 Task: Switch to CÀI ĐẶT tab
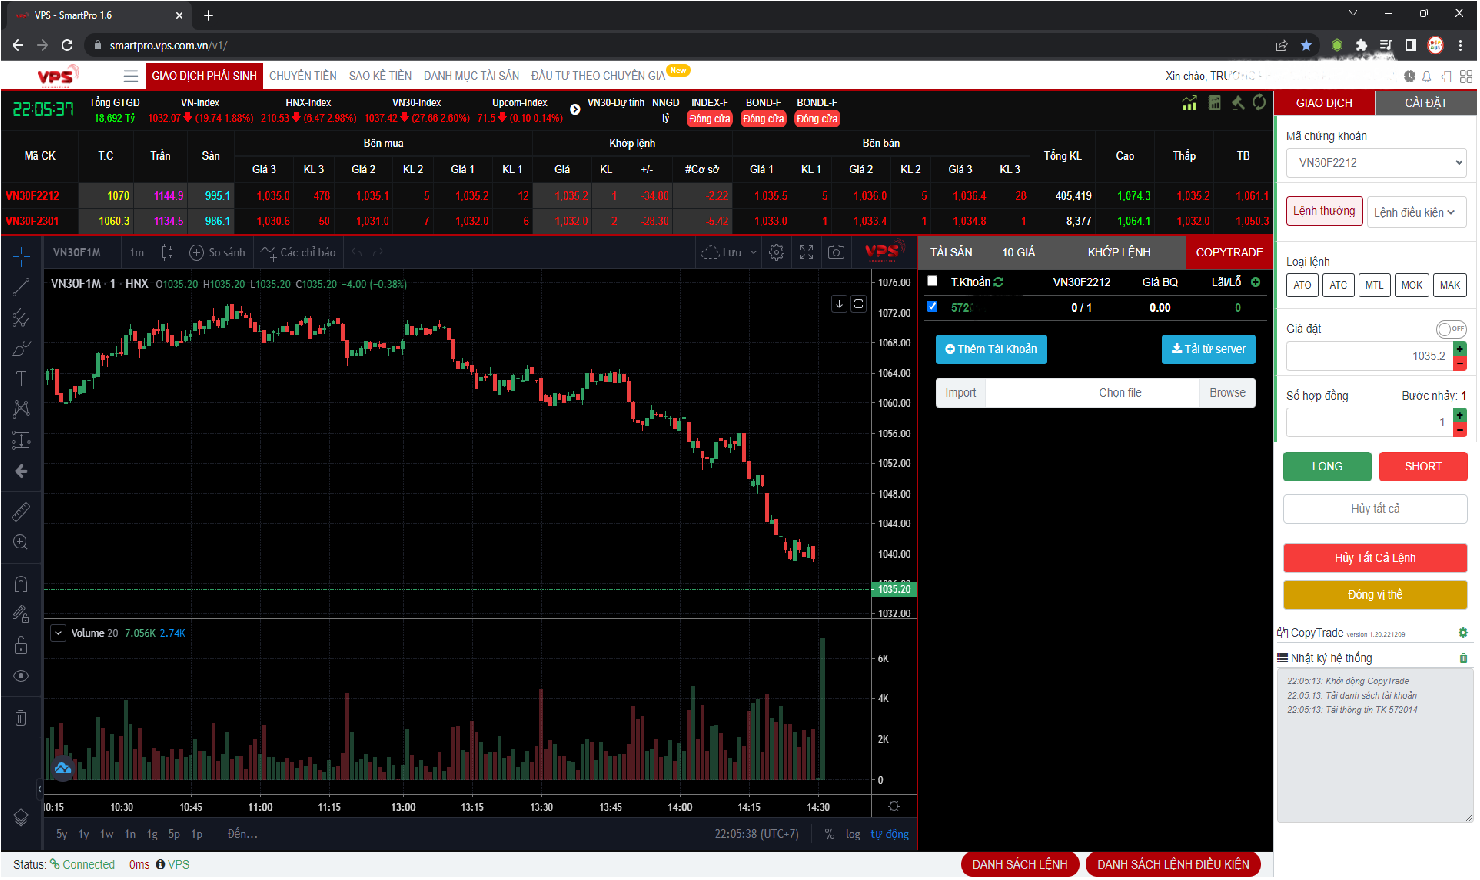[x=1425, y=103]
